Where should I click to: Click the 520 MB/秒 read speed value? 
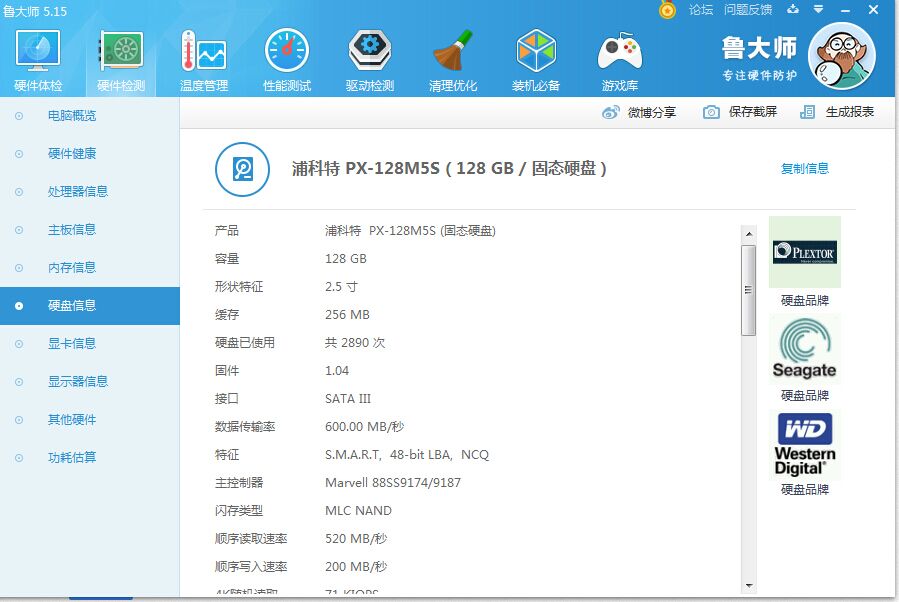click(x=356, y=539)
